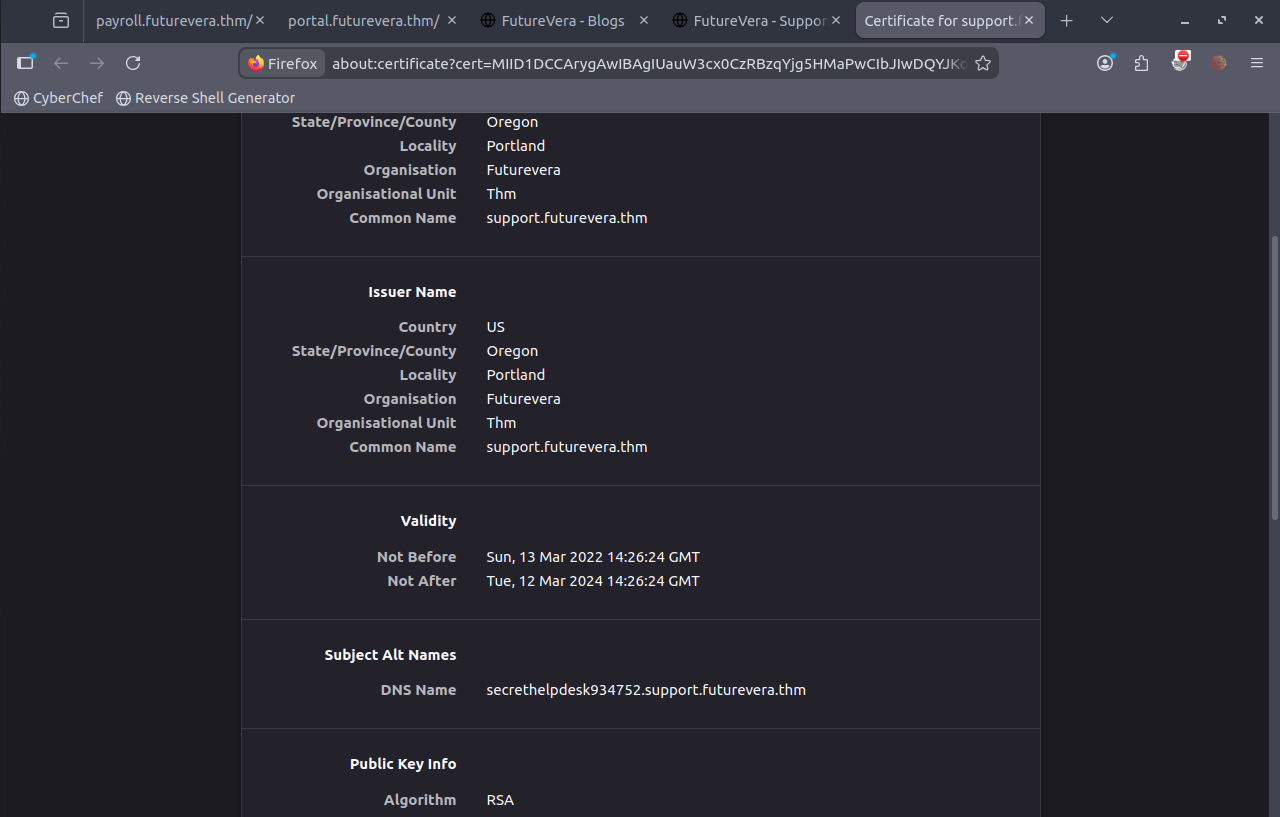Click the Firefox identity badge in URL bar
The width and height of the screenshot is (1280, 817).
283,63
